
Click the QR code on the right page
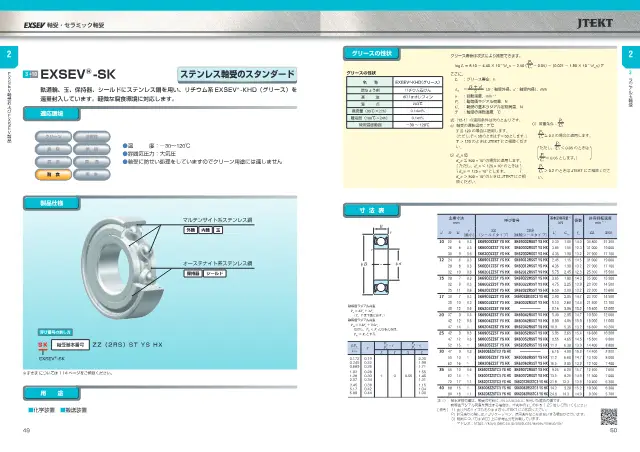point(609,416)
